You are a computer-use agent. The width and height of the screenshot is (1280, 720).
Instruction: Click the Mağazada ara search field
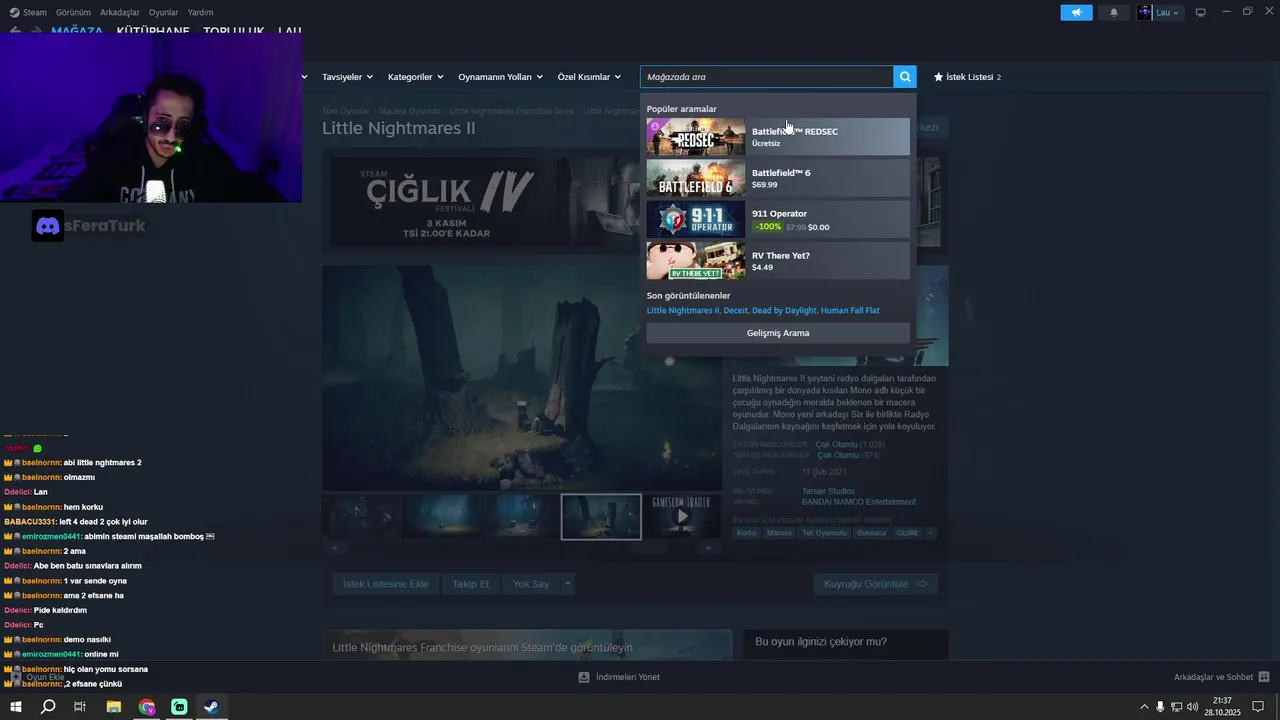coord(767,77)
